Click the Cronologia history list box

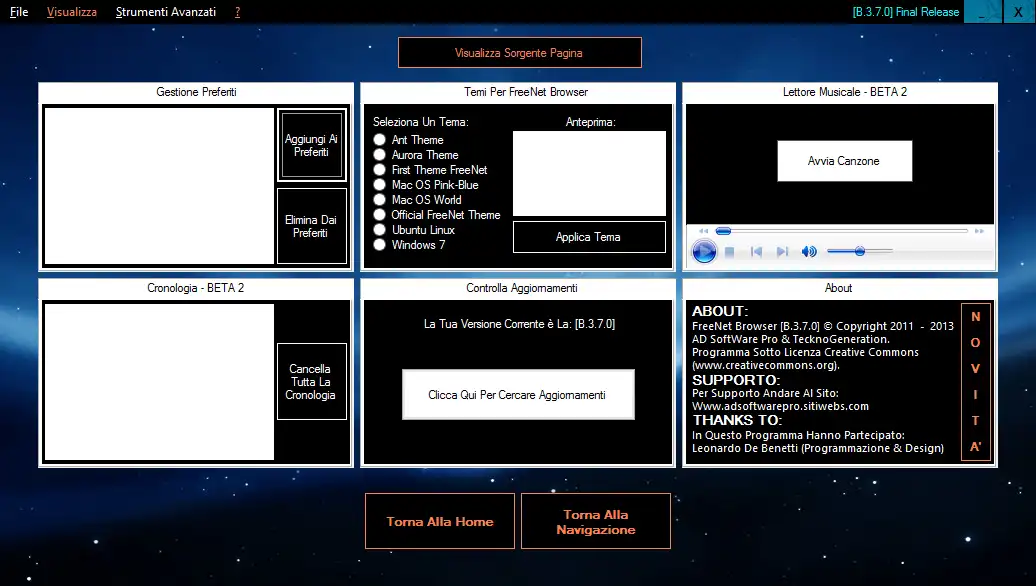coord(159,382)
